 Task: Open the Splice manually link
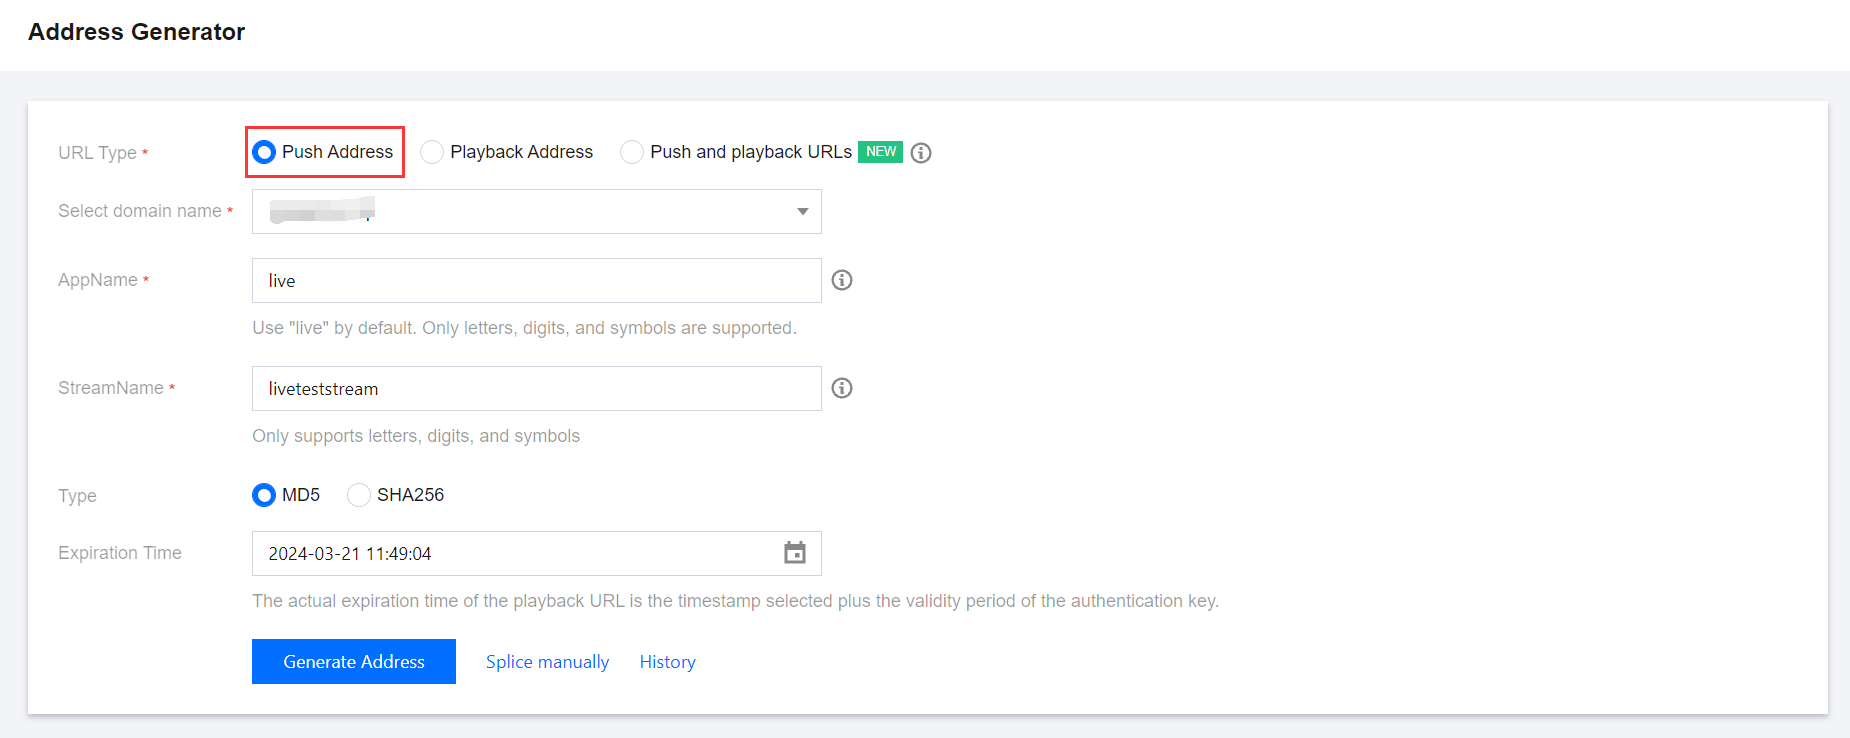[547, 662]
